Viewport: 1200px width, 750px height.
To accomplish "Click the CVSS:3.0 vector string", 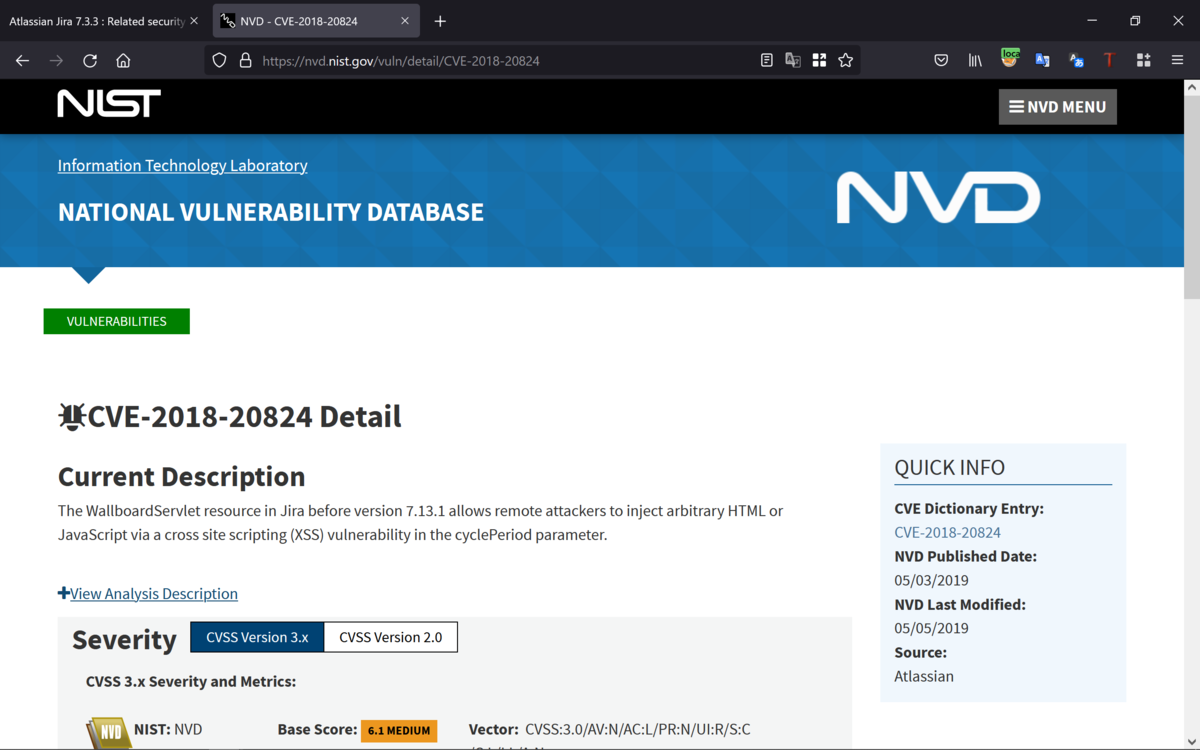I will coord(638,729).
